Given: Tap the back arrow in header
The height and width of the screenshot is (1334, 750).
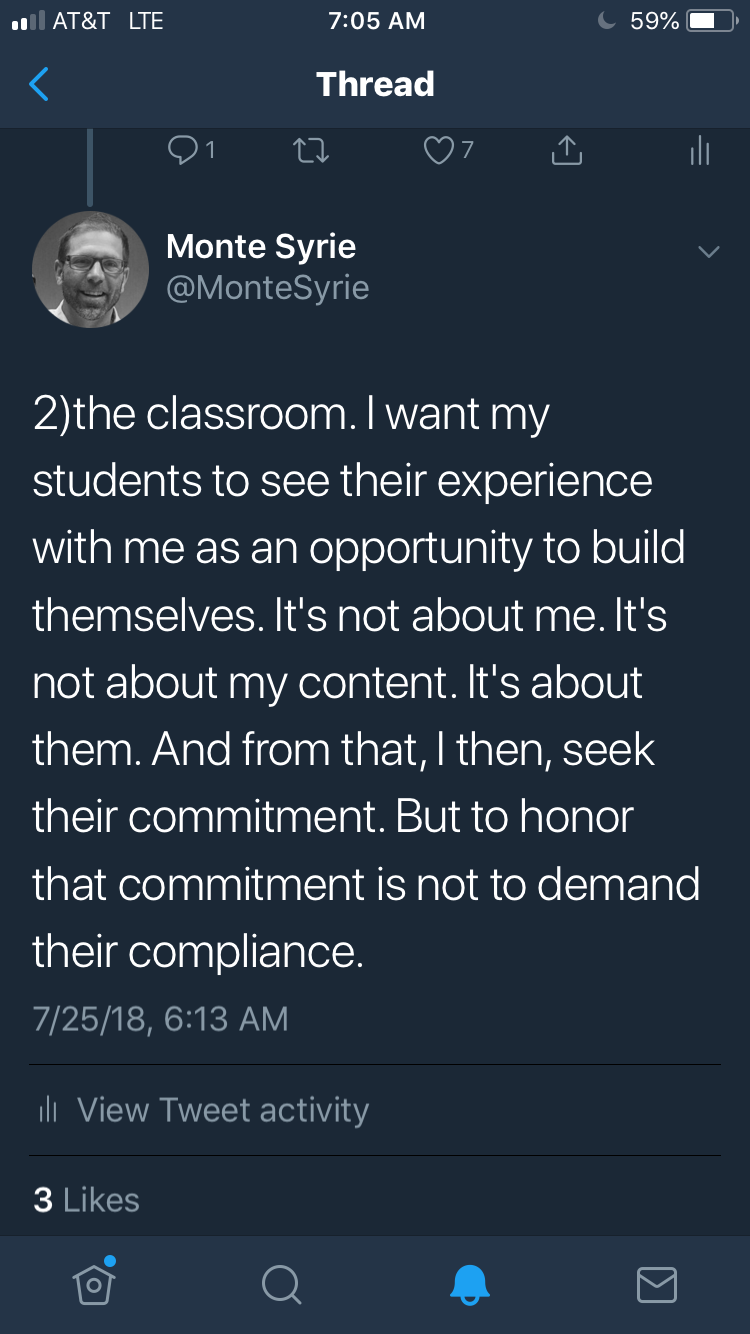Looking at the screenshot, I should pos(39,85).
